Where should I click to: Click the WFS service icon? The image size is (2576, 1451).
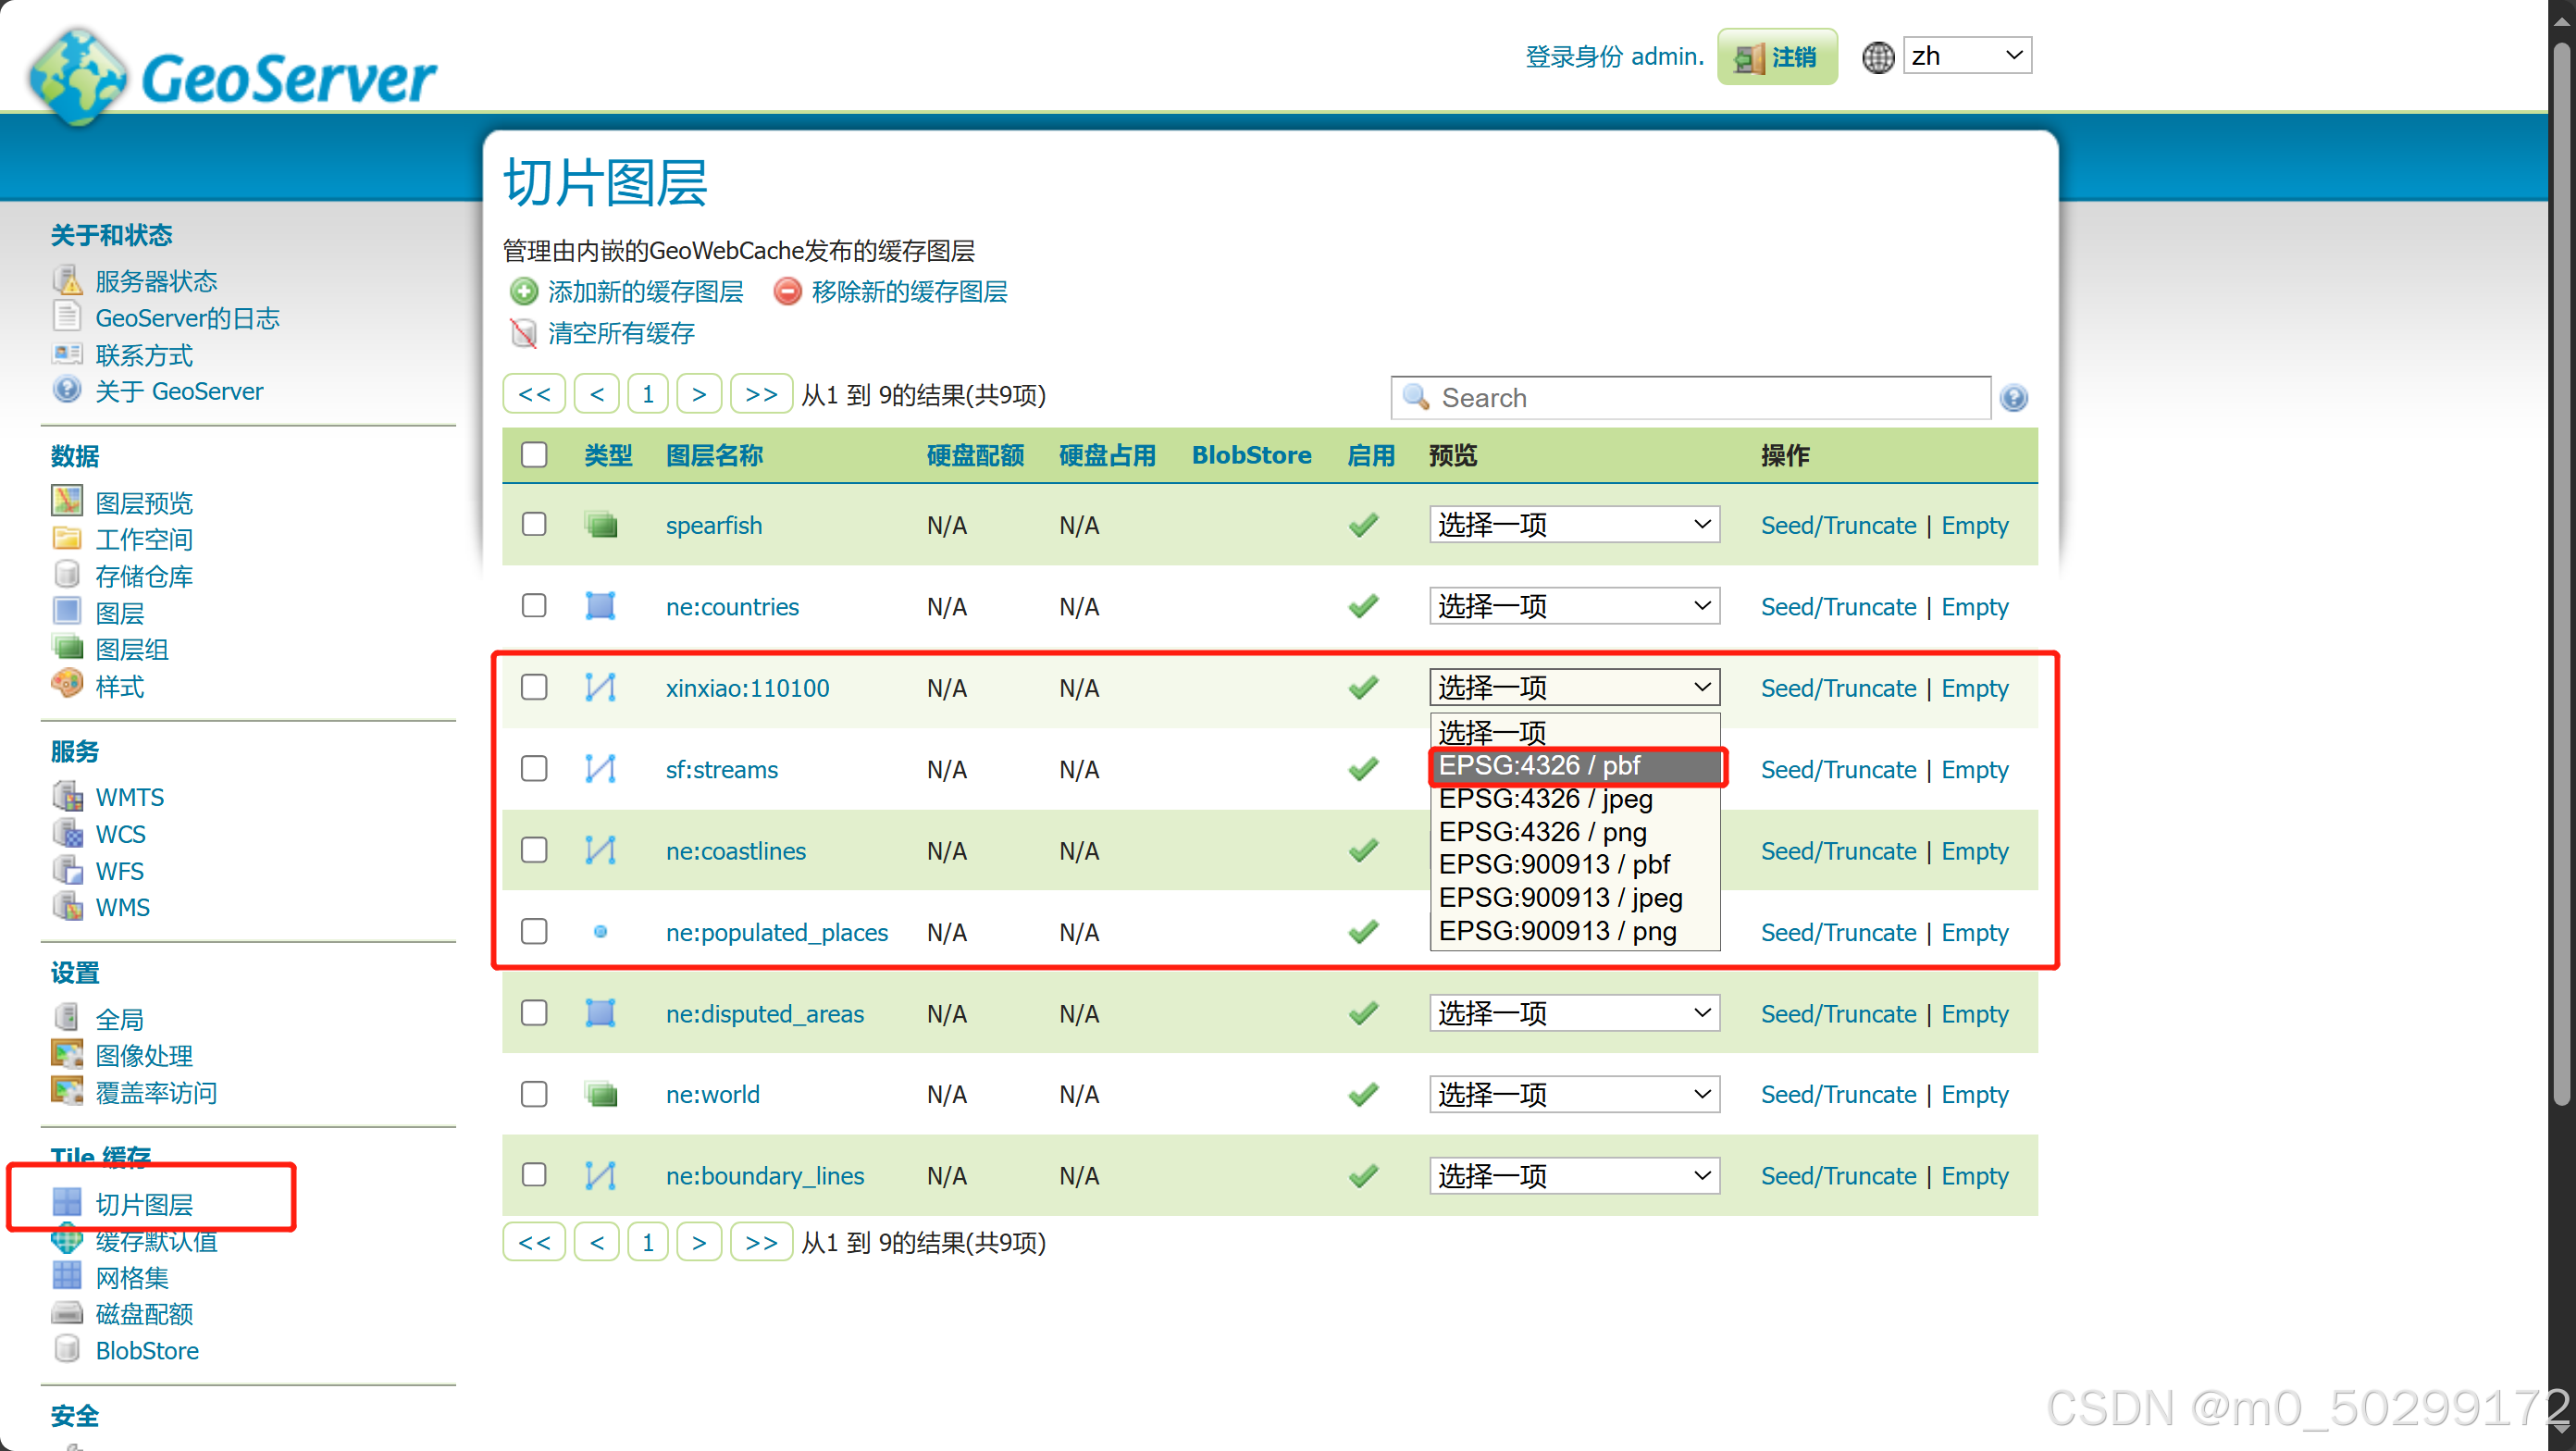pos(67,870)
